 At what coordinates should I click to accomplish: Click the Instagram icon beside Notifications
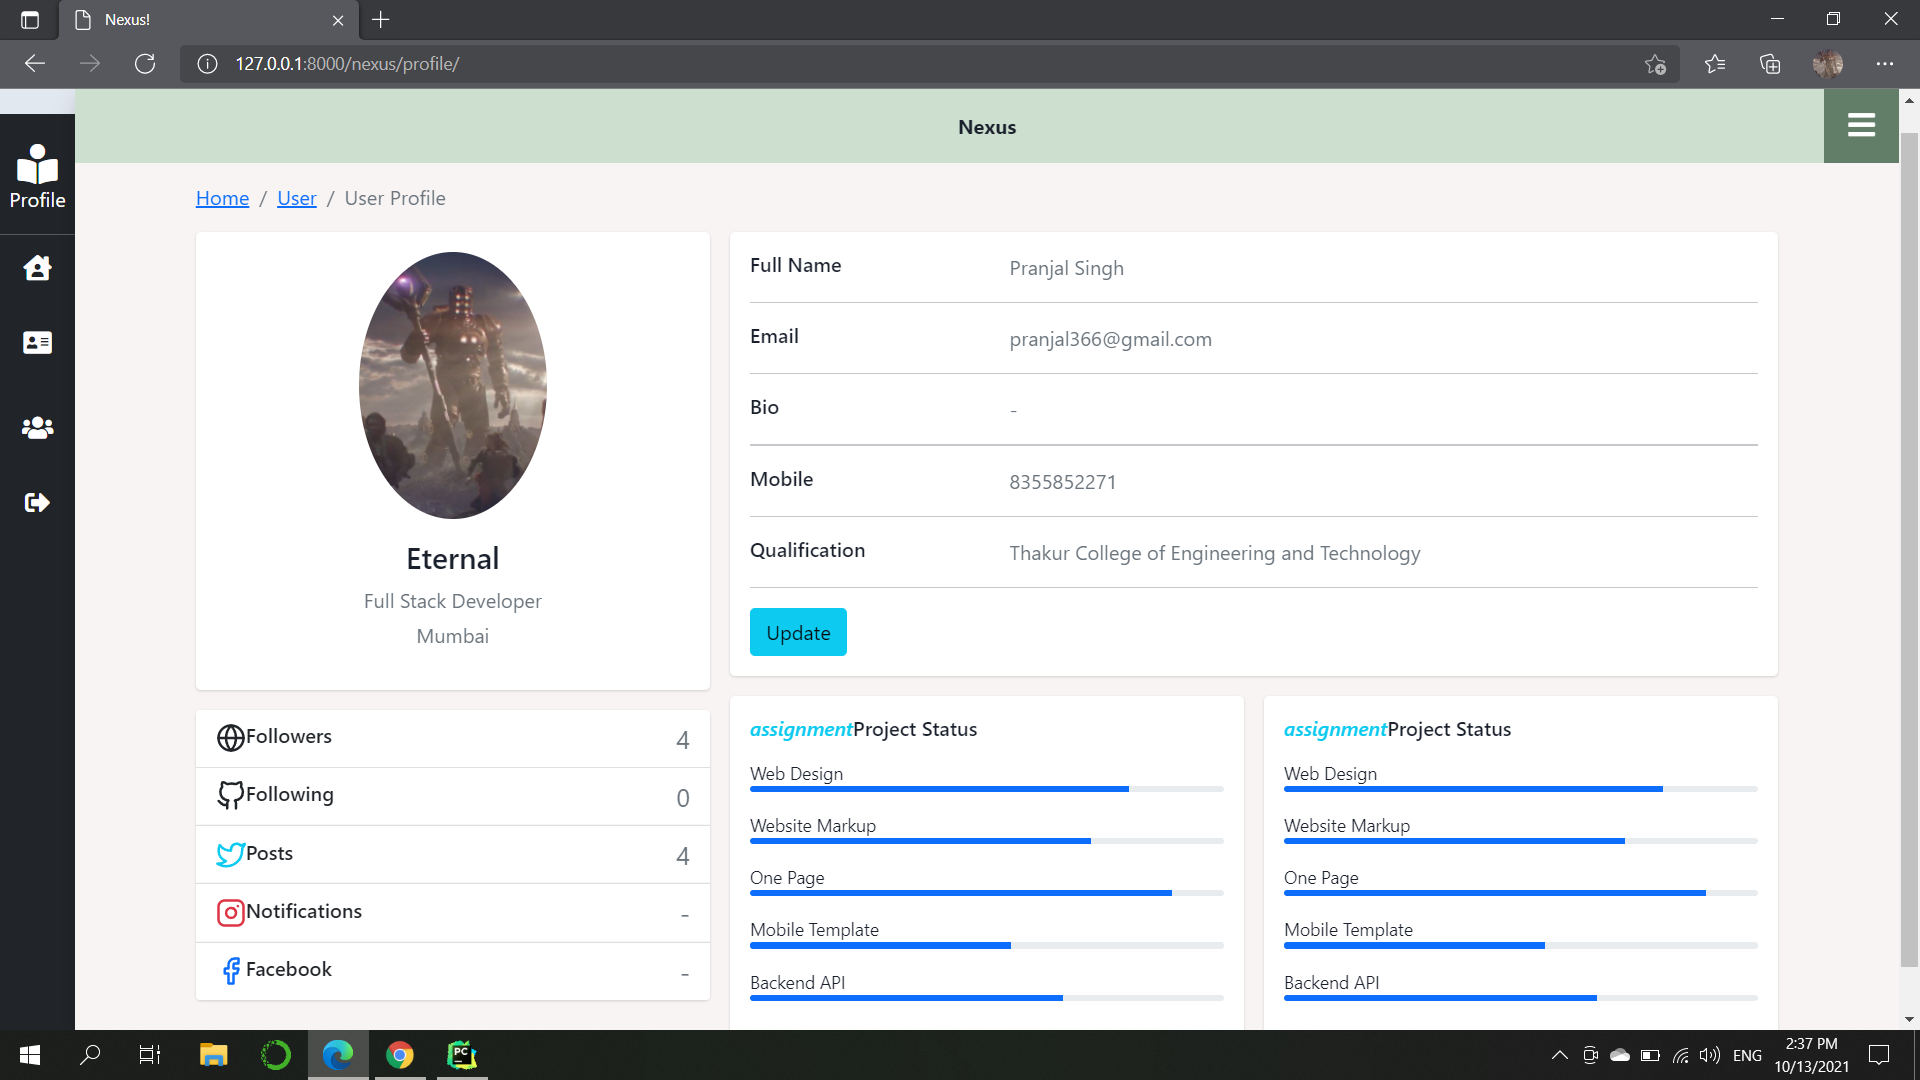(x=229, y=912)
